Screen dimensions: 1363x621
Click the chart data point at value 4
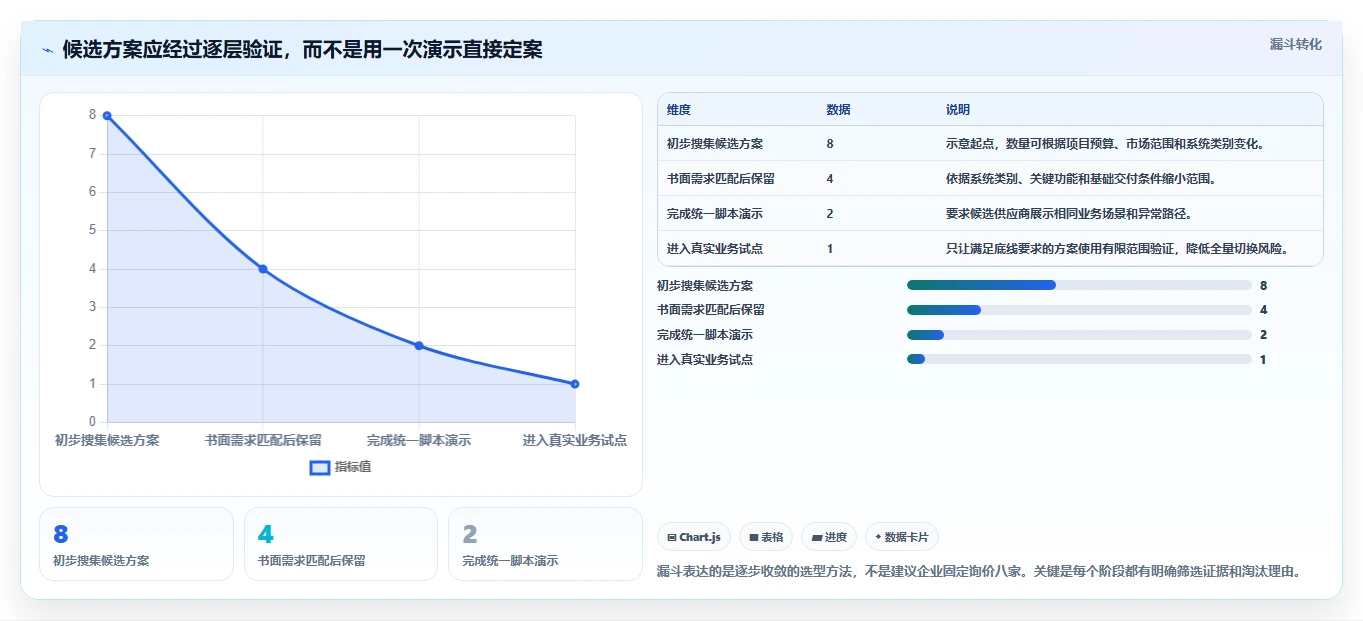pyautogui.click(x=263, y=269)
